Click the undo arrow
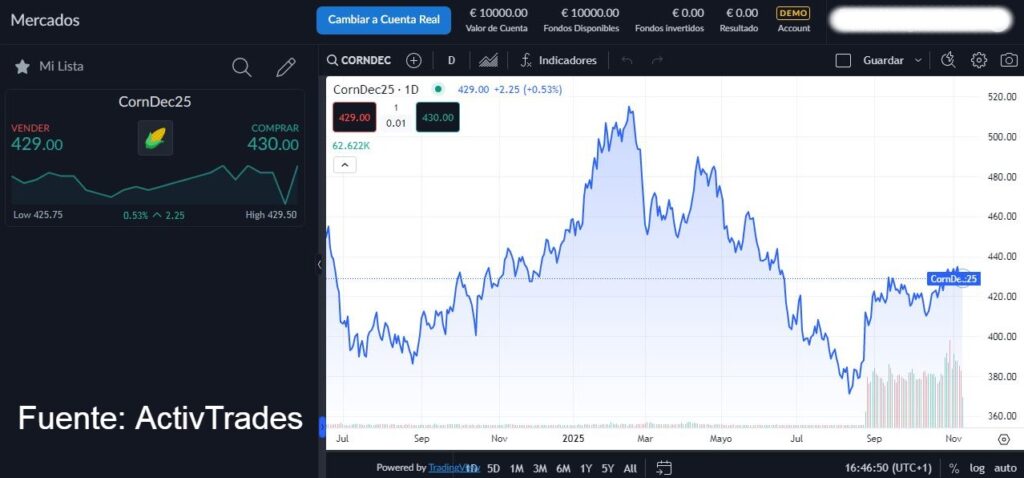The height and width of the screenshot is (478, 1024). 627,61
